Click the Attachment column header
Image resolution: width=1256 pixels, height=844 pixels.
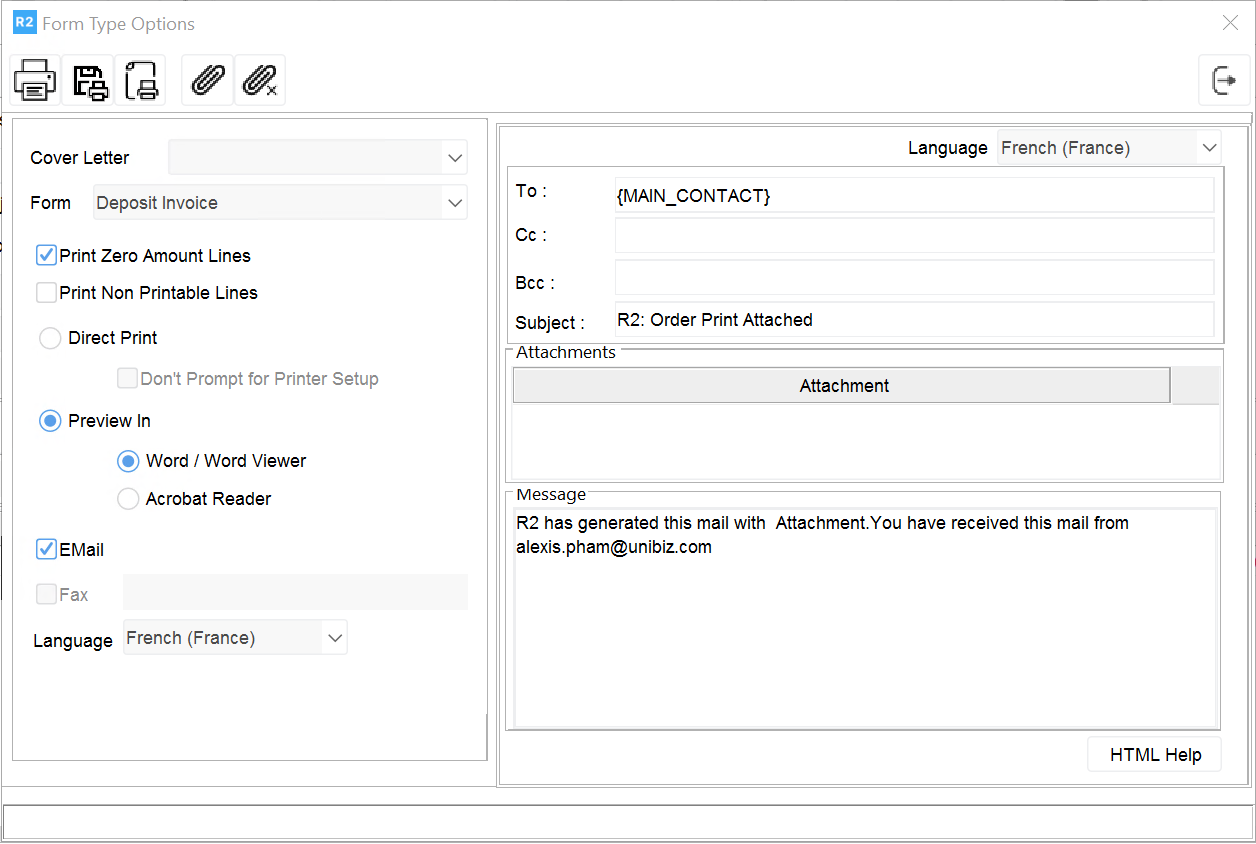click(842, 386)
